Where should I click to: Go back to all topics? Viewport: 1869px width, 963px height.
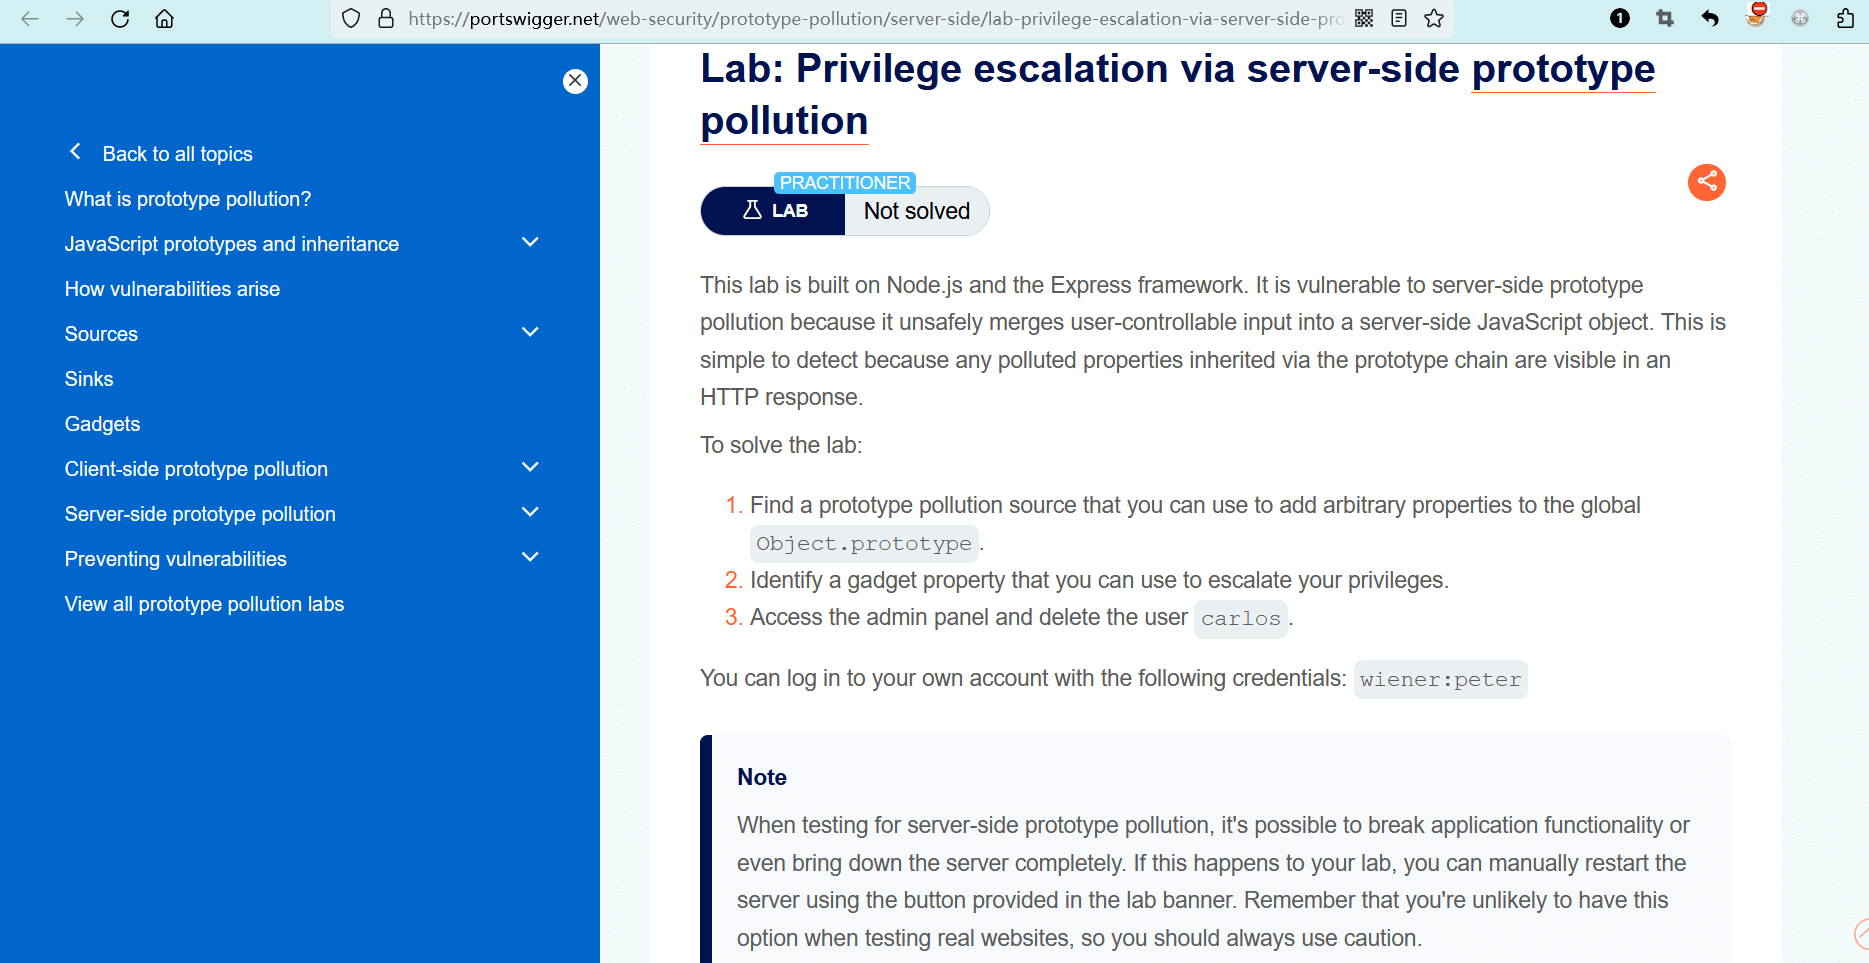[x=177, y=154]
